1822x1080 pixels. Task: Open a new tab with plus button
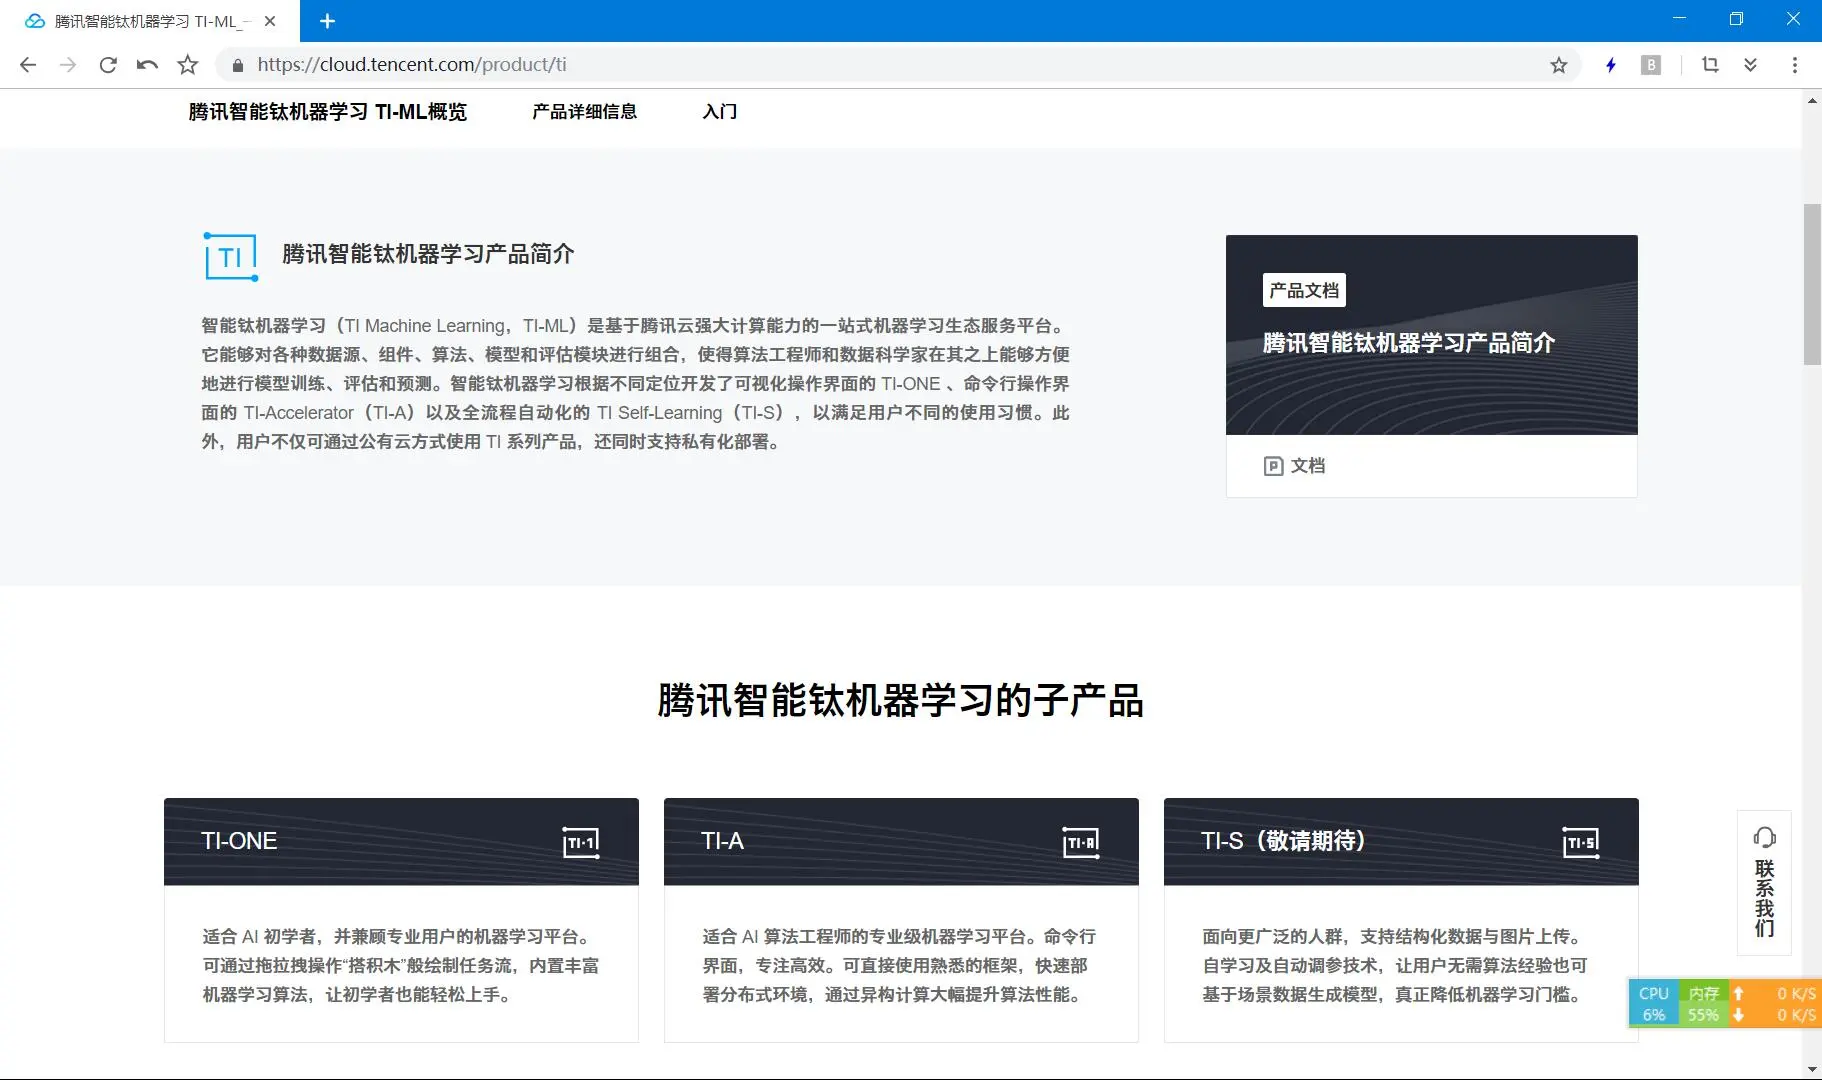[x=327, y=21]
